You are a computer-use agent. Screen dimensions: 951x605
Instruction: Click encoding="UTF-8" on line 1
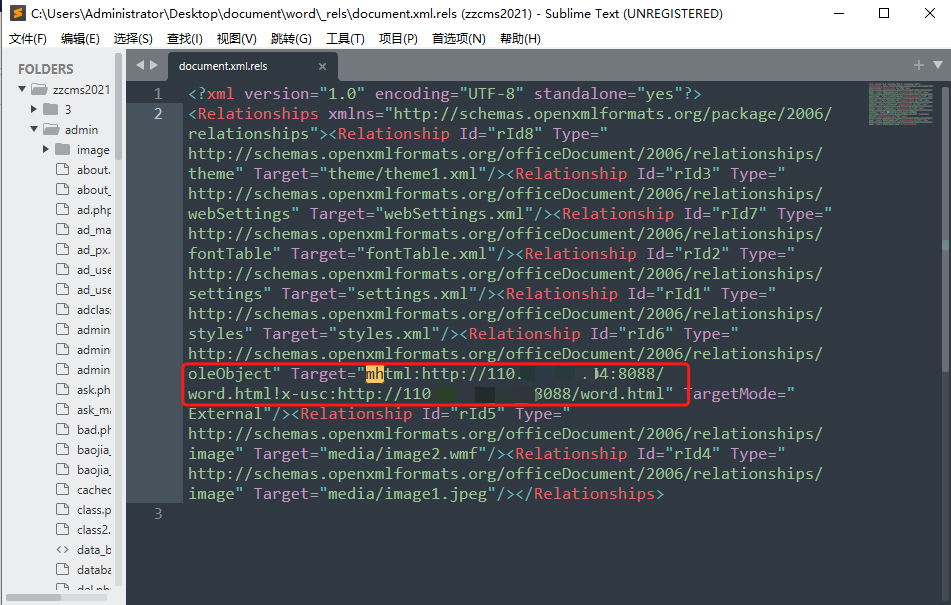449,94
